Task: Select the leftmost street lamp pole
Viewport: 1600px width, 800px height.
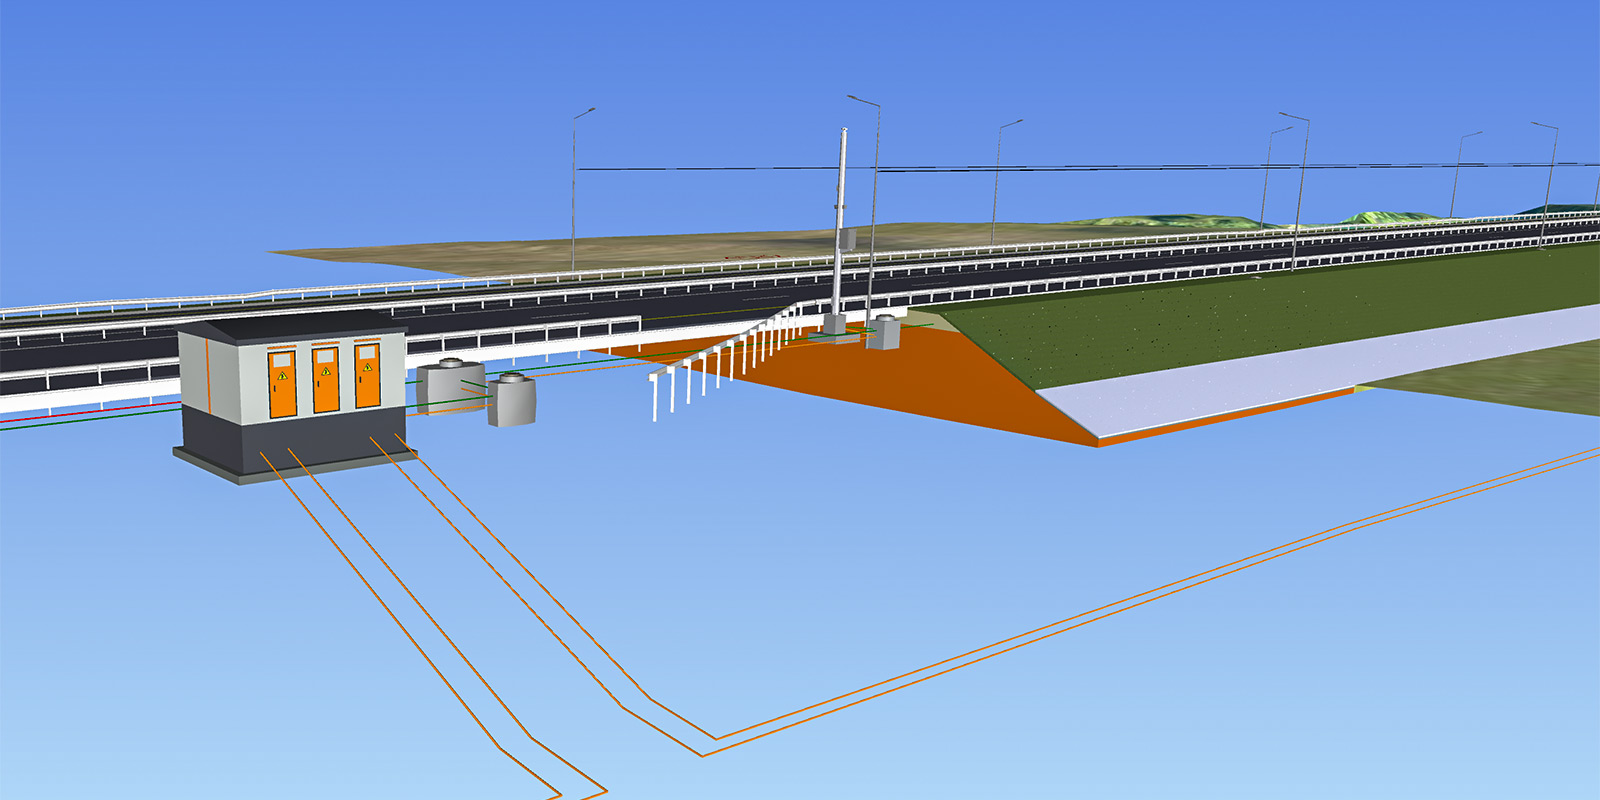Action: pyautogui.click(x=576, y=190)
